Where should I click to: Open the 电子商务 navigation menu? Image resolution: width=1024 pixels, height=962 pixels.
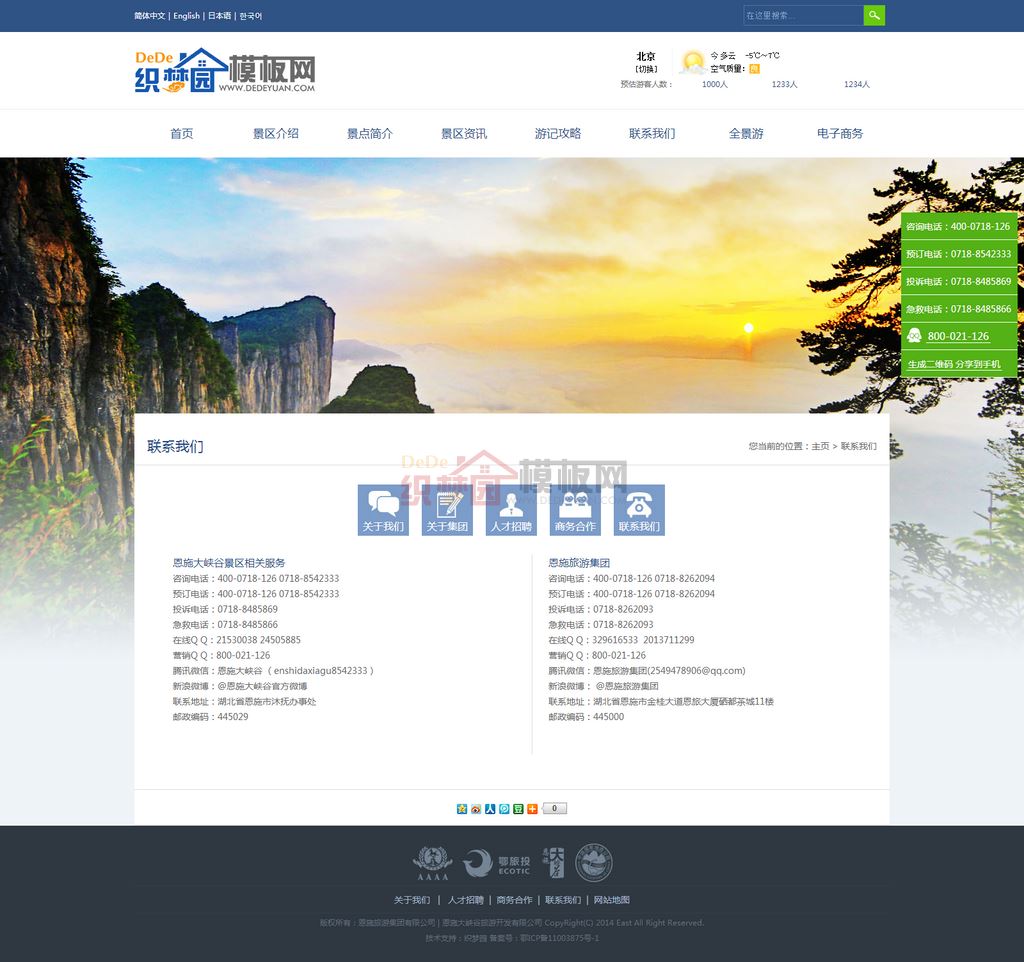tap(840, 134)
